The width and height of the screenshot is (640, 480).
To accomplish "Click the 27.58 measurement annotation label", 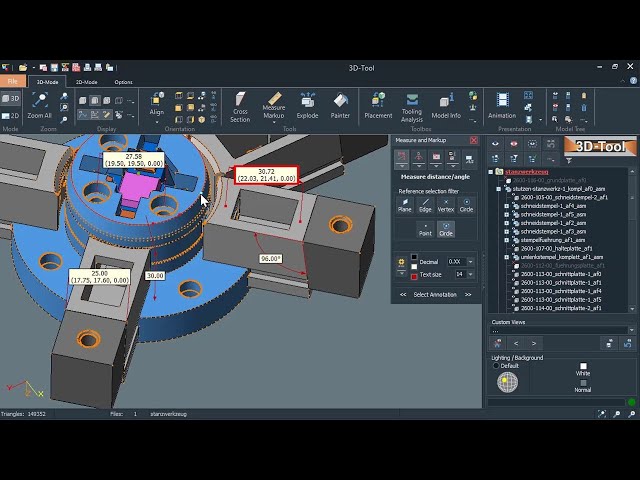I will point(133,160).
